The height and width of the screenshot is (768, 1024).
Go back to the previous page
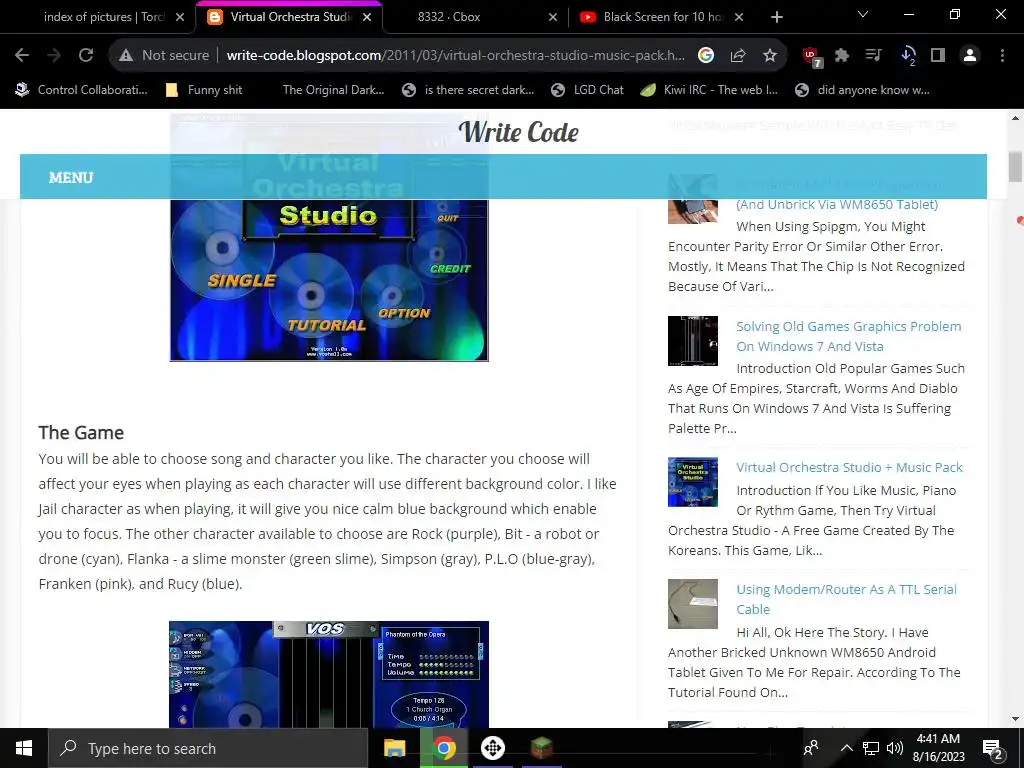click(22, 56)
